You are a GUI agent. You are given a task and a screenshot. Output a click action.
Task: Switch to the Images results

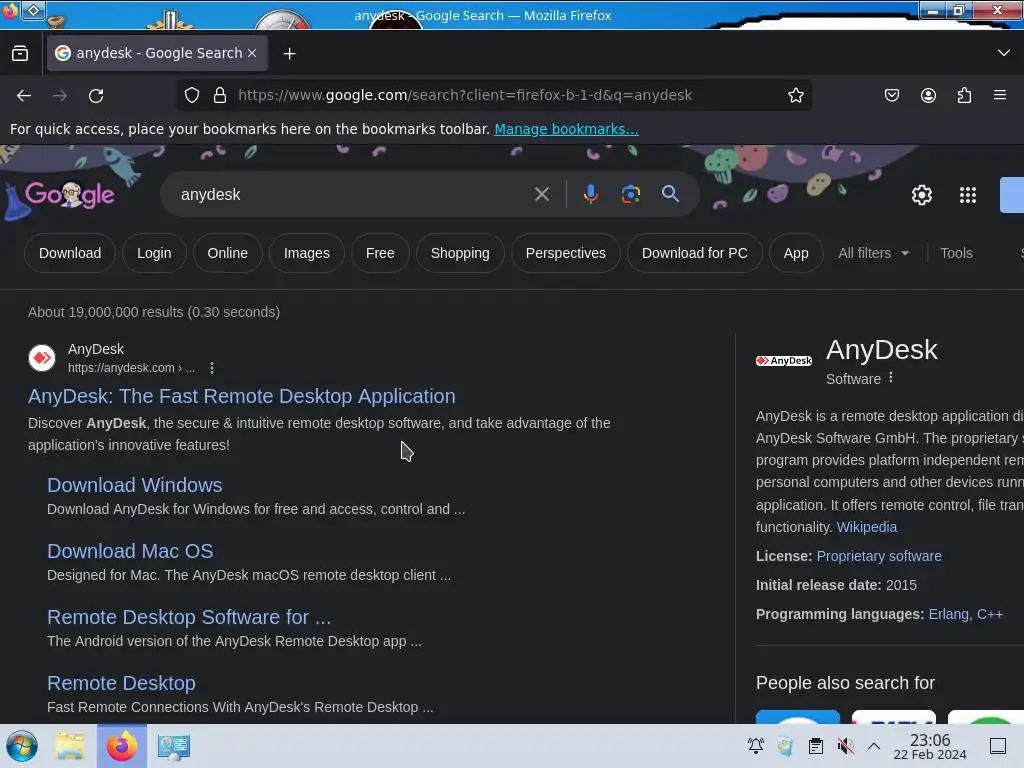[x=306, y=253]
